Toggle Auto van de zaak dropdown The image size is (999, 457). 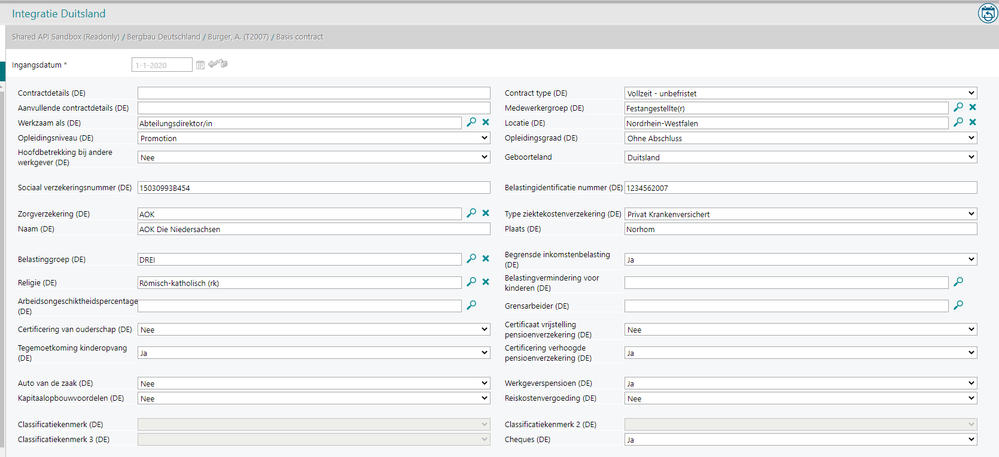tap(314, 383)
